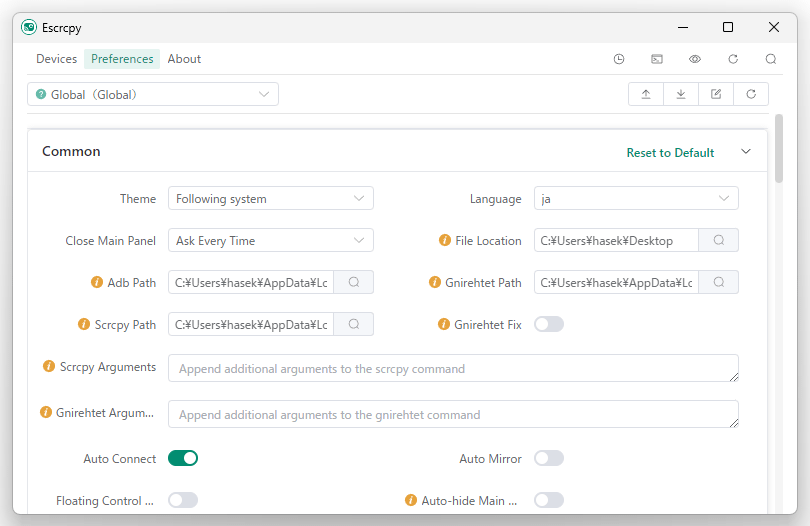Viewport: 810px width, 526px height.
Task: Click the eye preview icon in toolbar
Action: 695,59
